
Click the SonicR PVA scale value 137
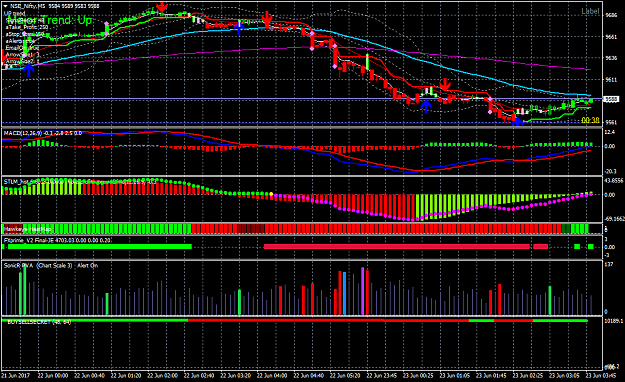pos(609,264)
